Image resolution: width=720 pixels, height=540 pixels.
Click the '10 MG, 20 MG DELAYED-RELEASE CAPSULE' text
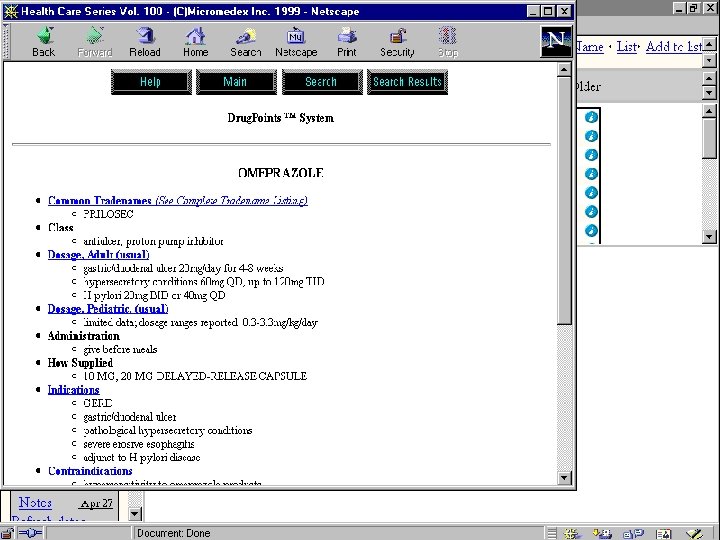tap(195, 376)
